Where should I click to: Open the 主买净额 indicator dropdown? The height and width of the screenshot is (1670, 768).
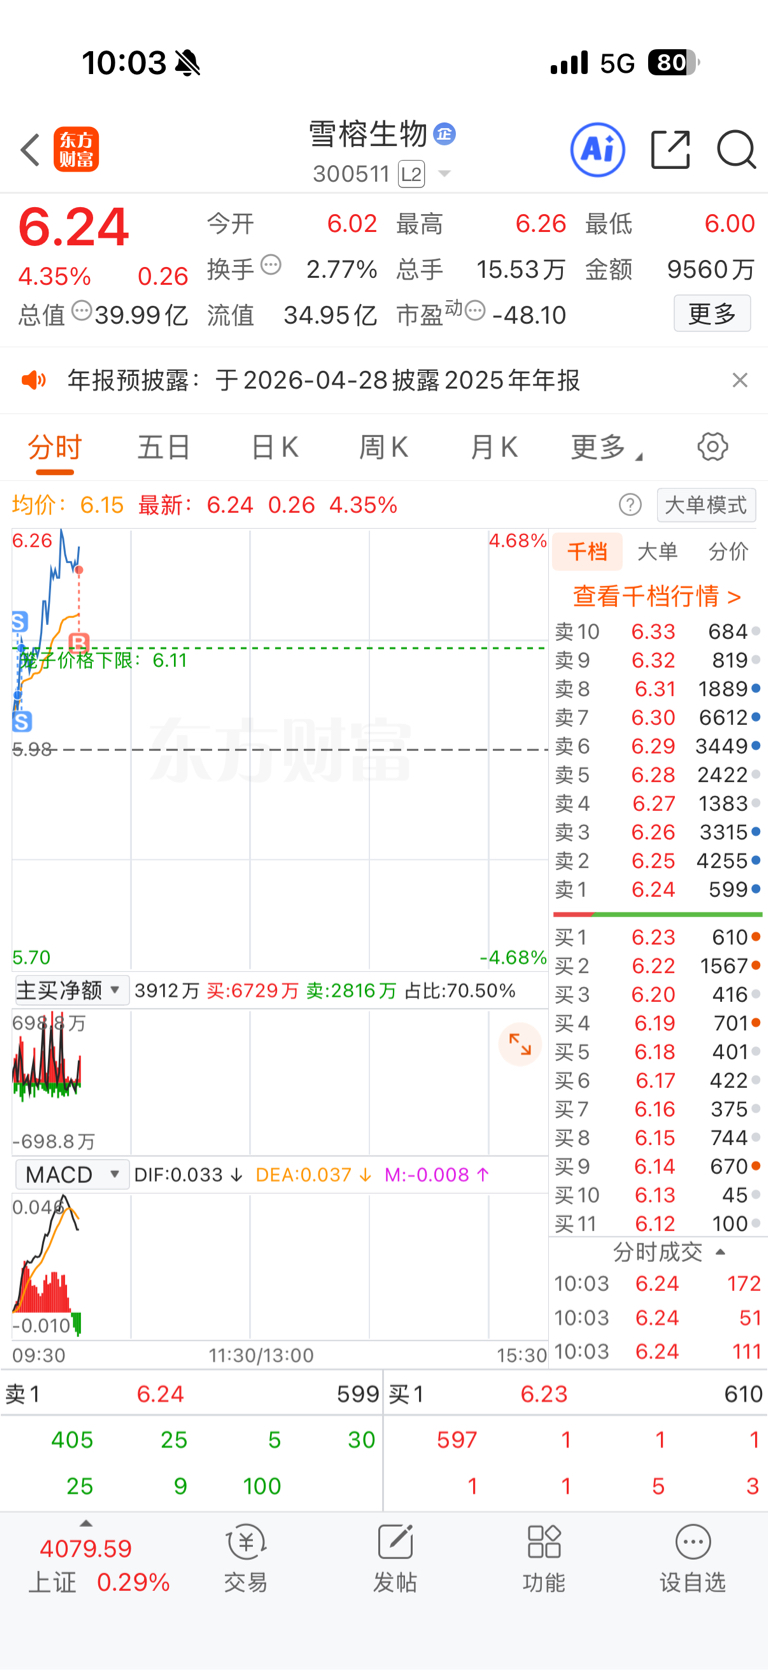coord(71,990)
